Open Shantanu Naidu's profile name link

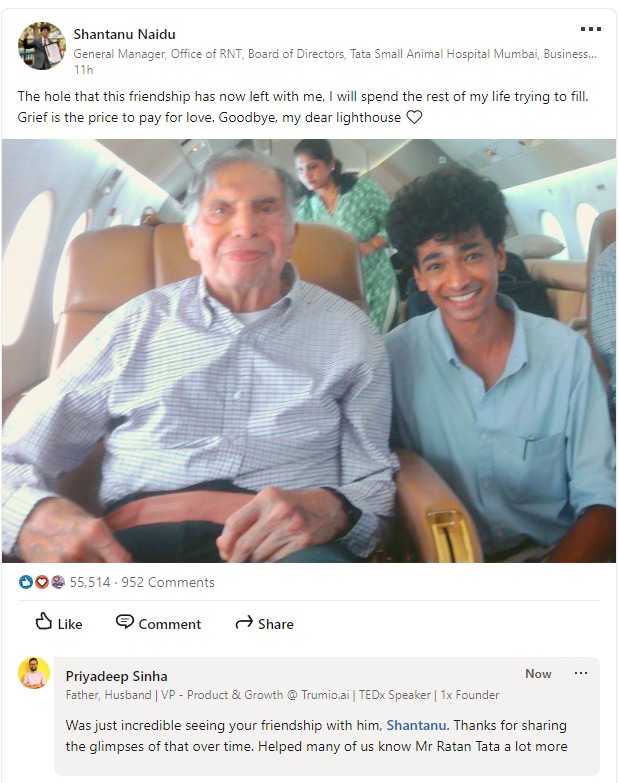(124, 34)
